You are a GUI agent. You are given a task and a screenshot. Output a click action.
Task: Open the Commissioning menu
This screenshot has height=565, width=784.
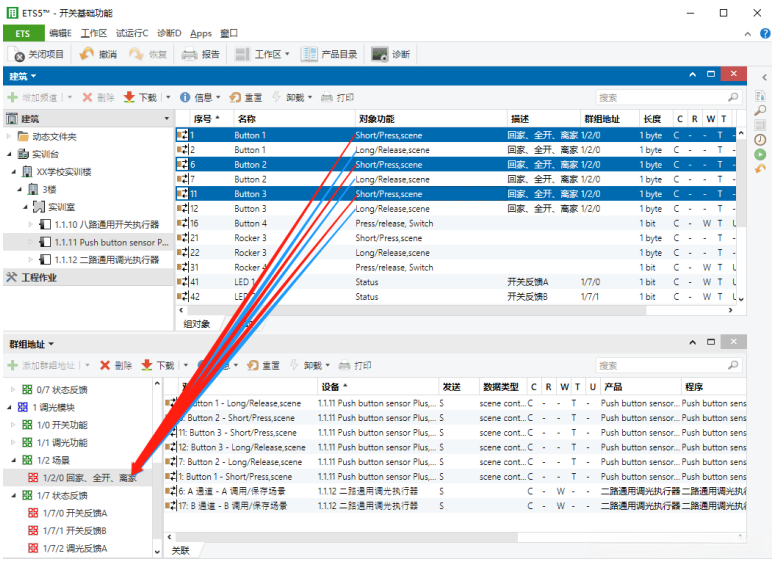[132, 34]
